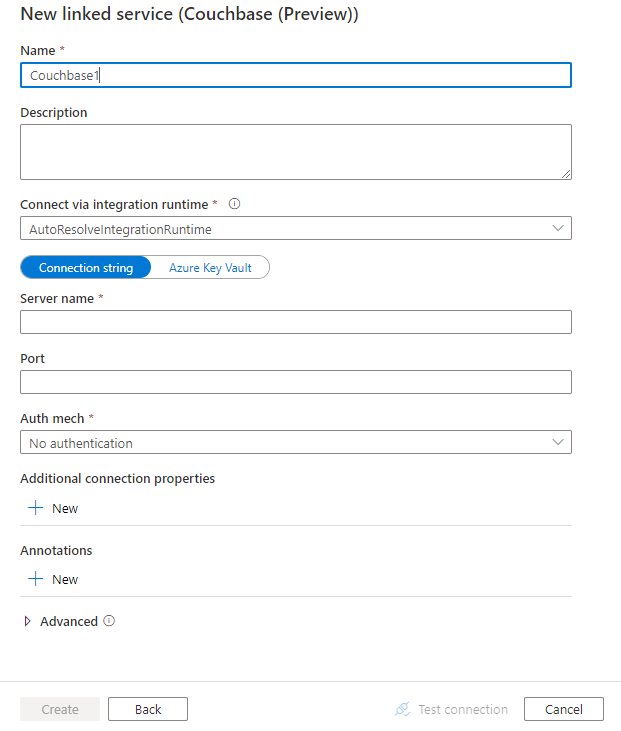Focus the Name input field
This screenshot has width=621, height=731.
(296, 75)
